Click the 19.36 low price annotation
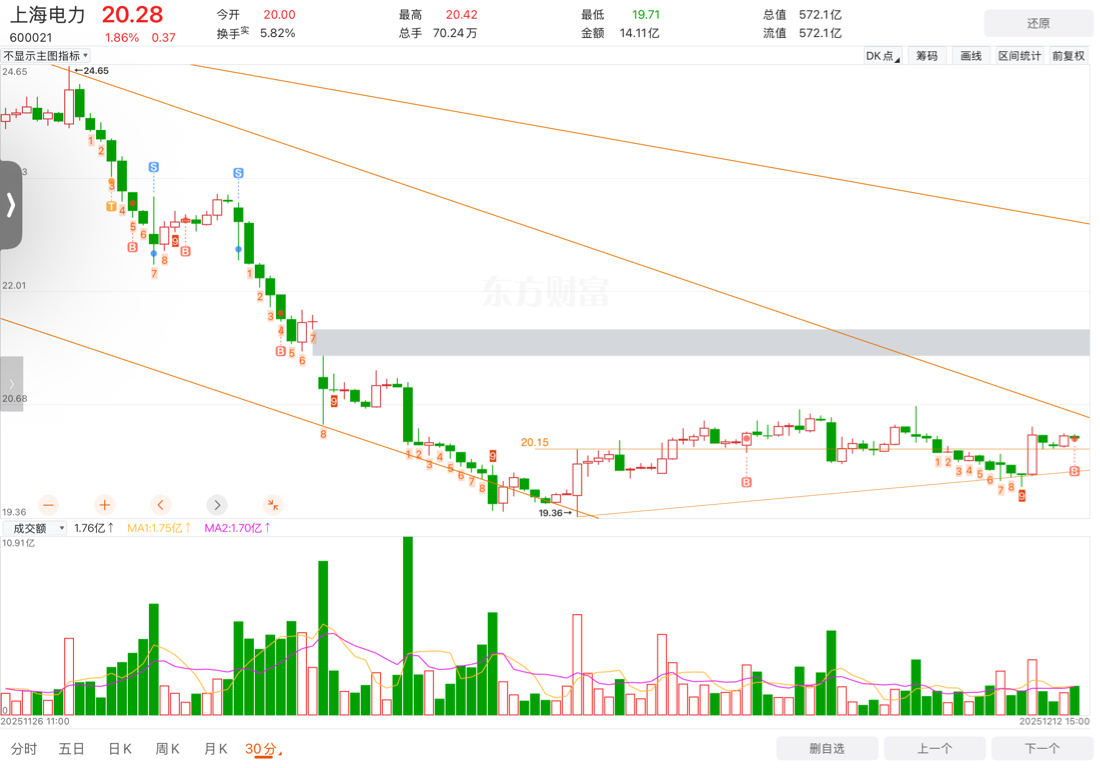The image size is (1100, 768). click(x=554, y=513)
